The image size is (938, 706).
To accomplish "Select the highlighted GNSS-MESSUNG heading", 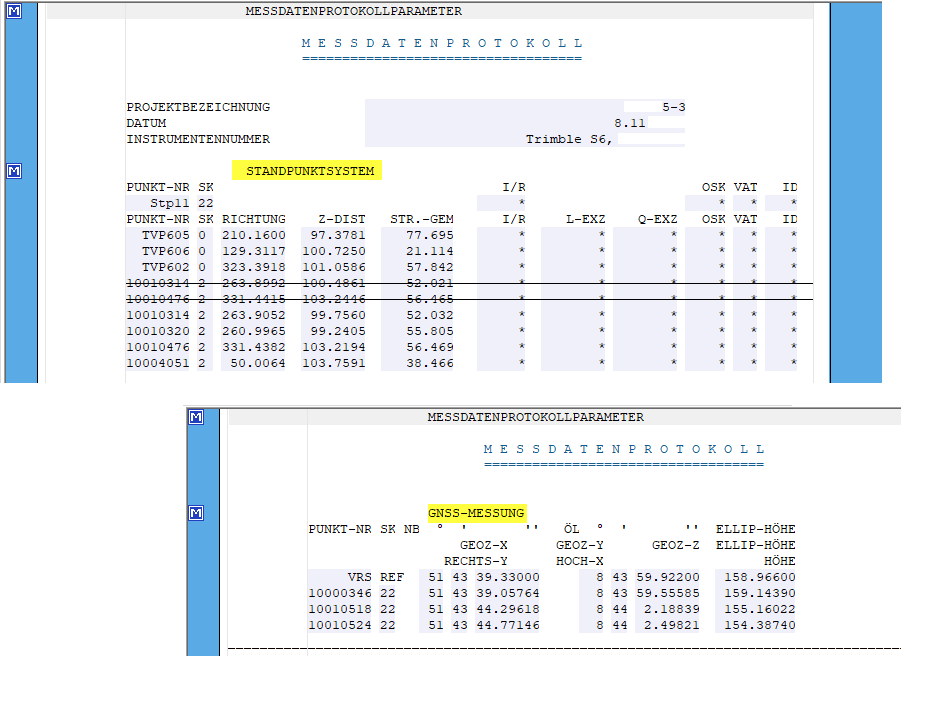I will tap(475, 513).
